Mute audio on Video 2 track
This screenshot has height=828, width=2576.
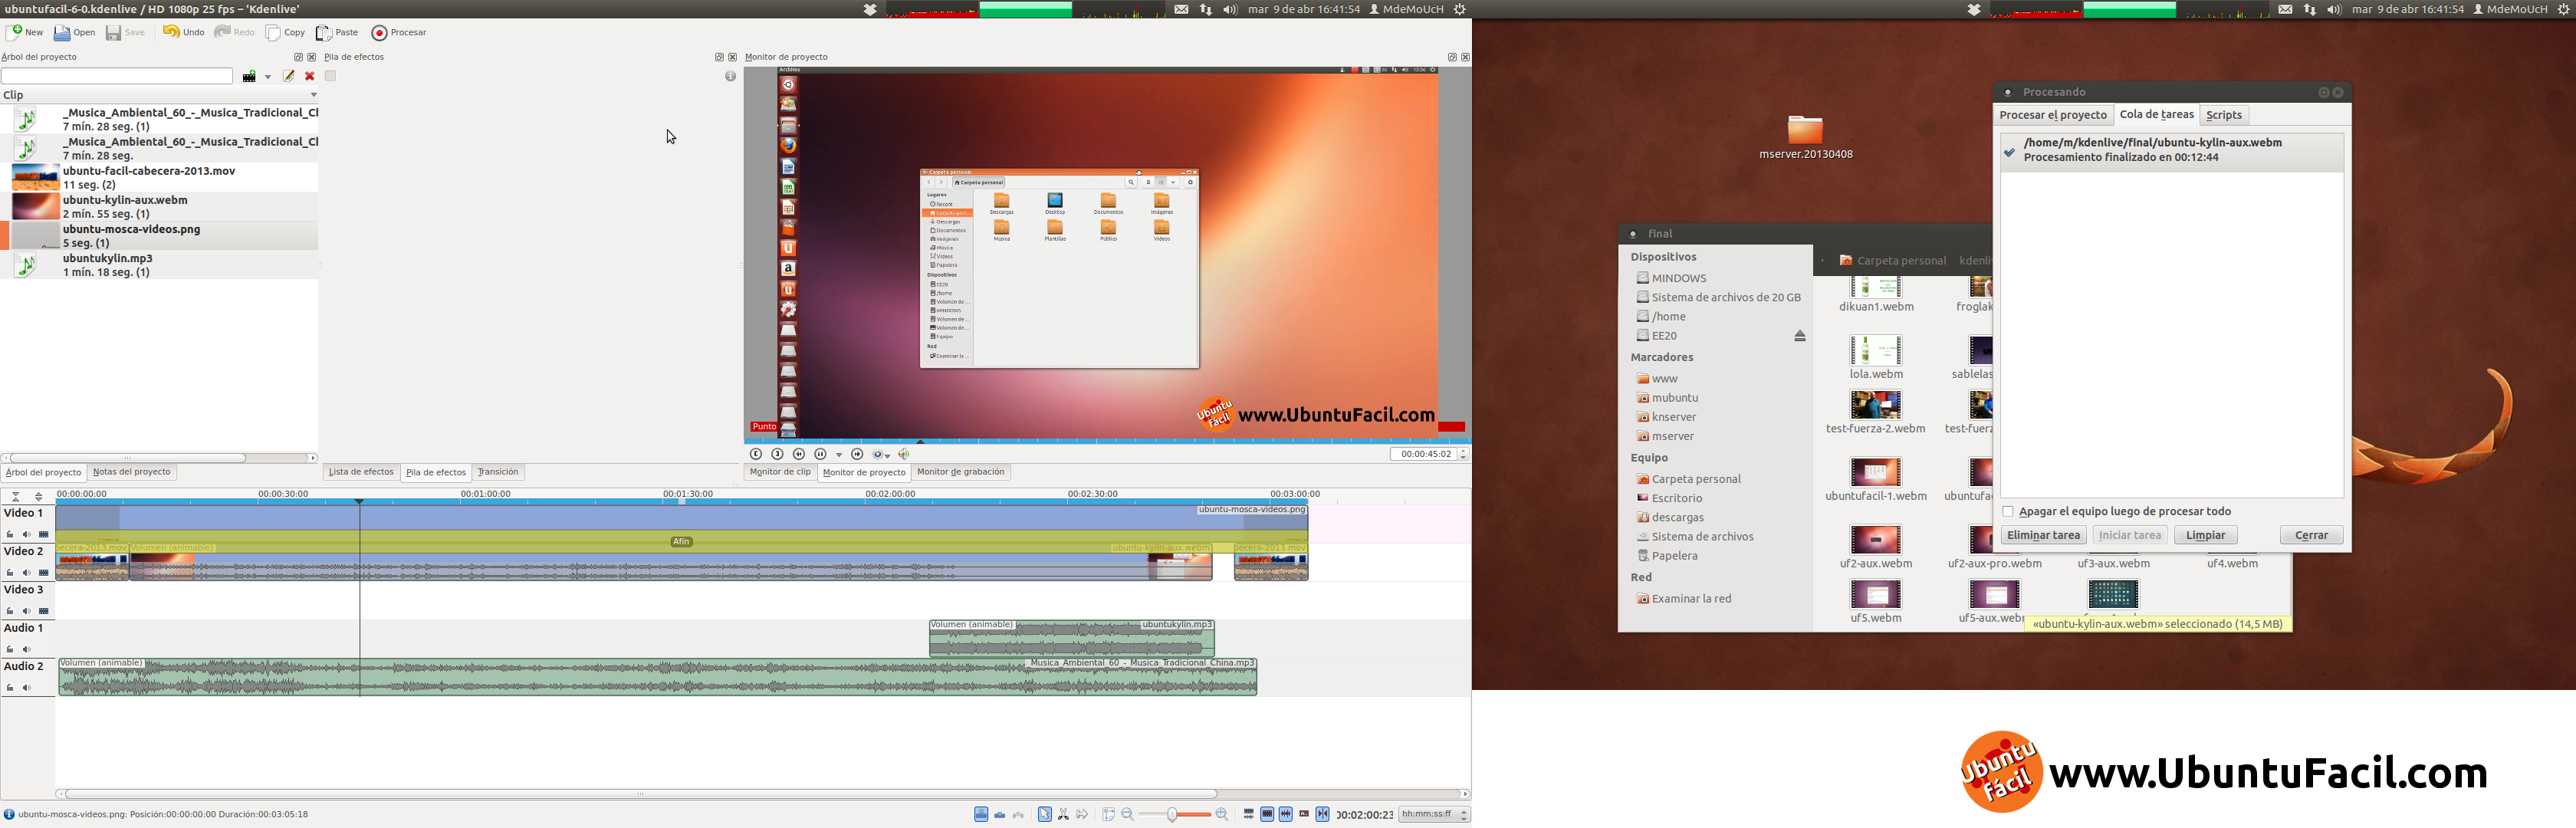pyautogui.click(x=27, y=573)
